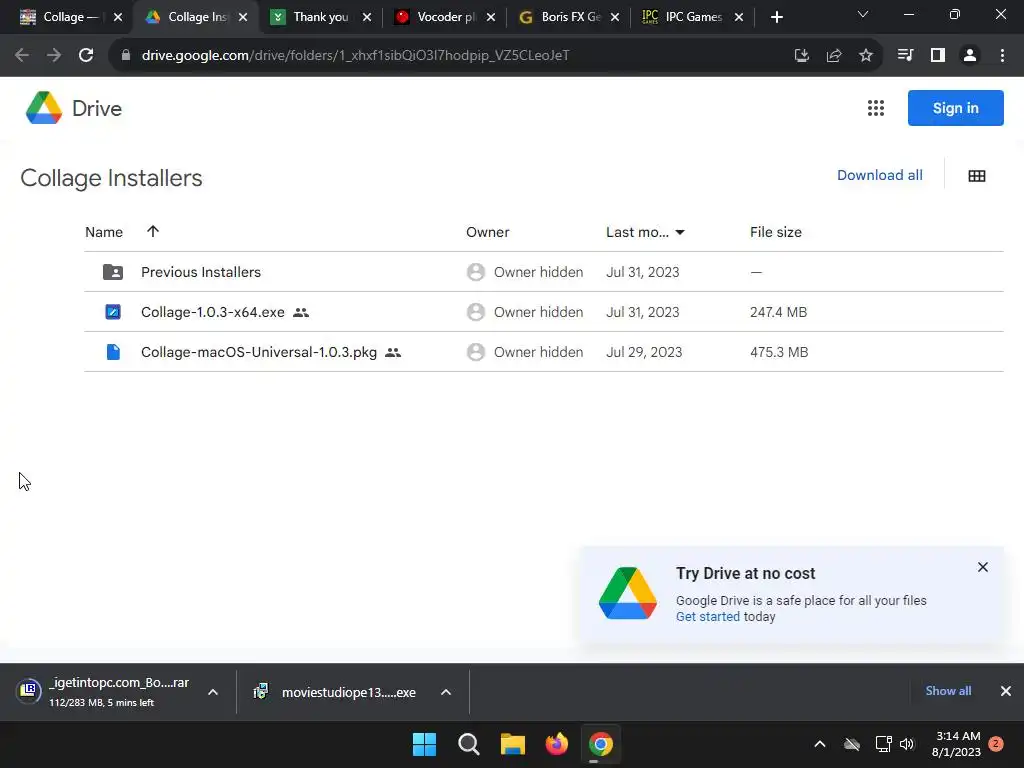Click the Jul 29, 2023 date

click(x=644, y=352)
